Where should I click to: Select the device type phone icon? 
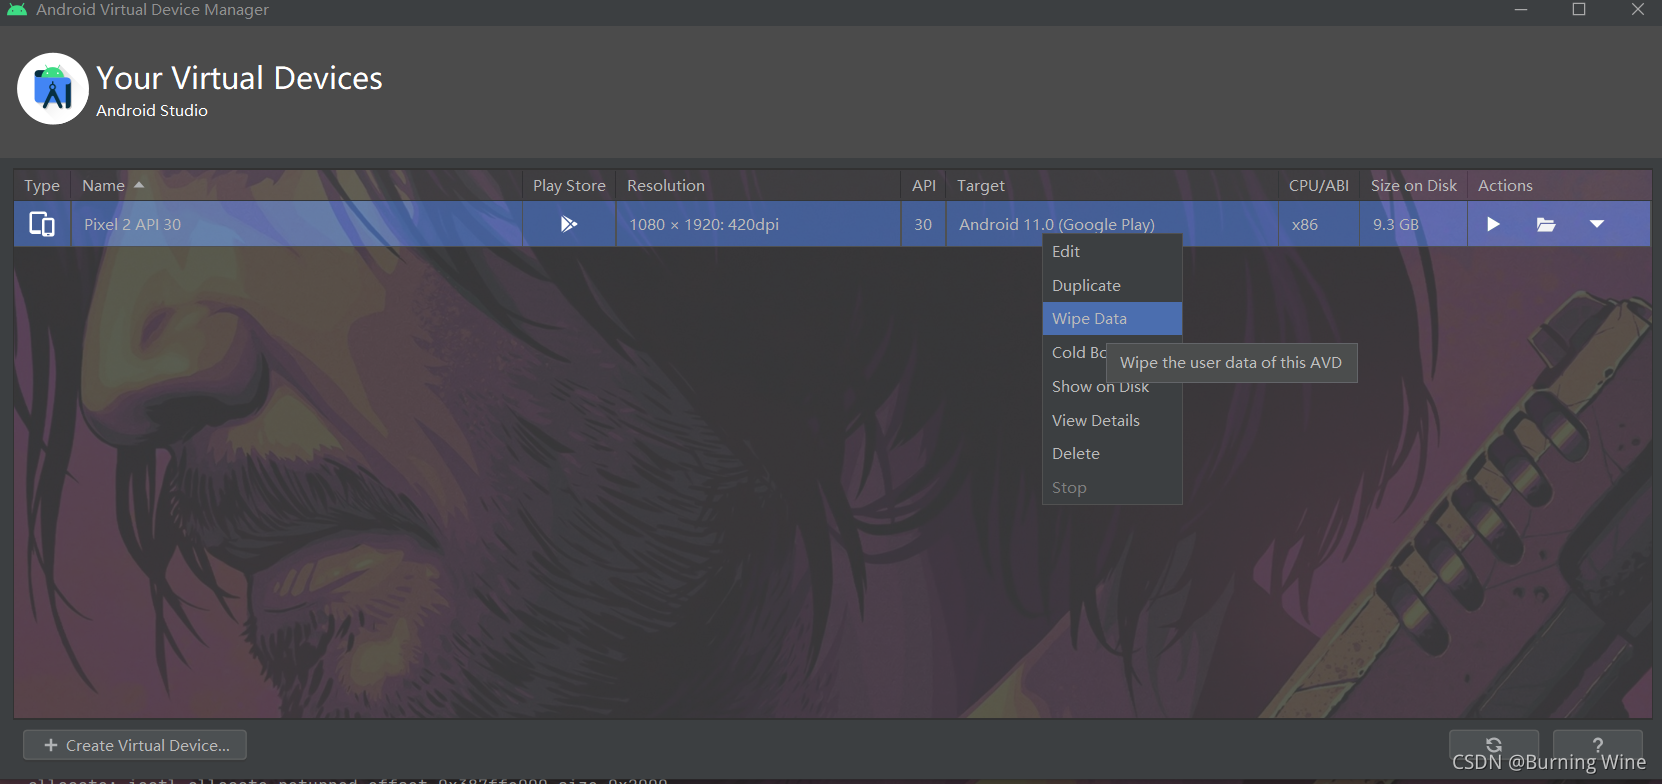point(42,224)
